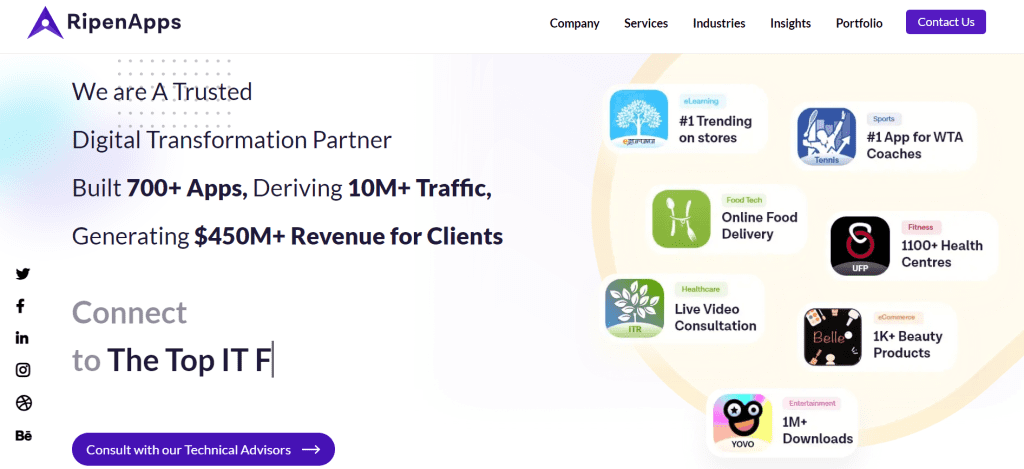Open the Facebook social icon
This screenshot has width=1024, height=469.
coord(21,306)
